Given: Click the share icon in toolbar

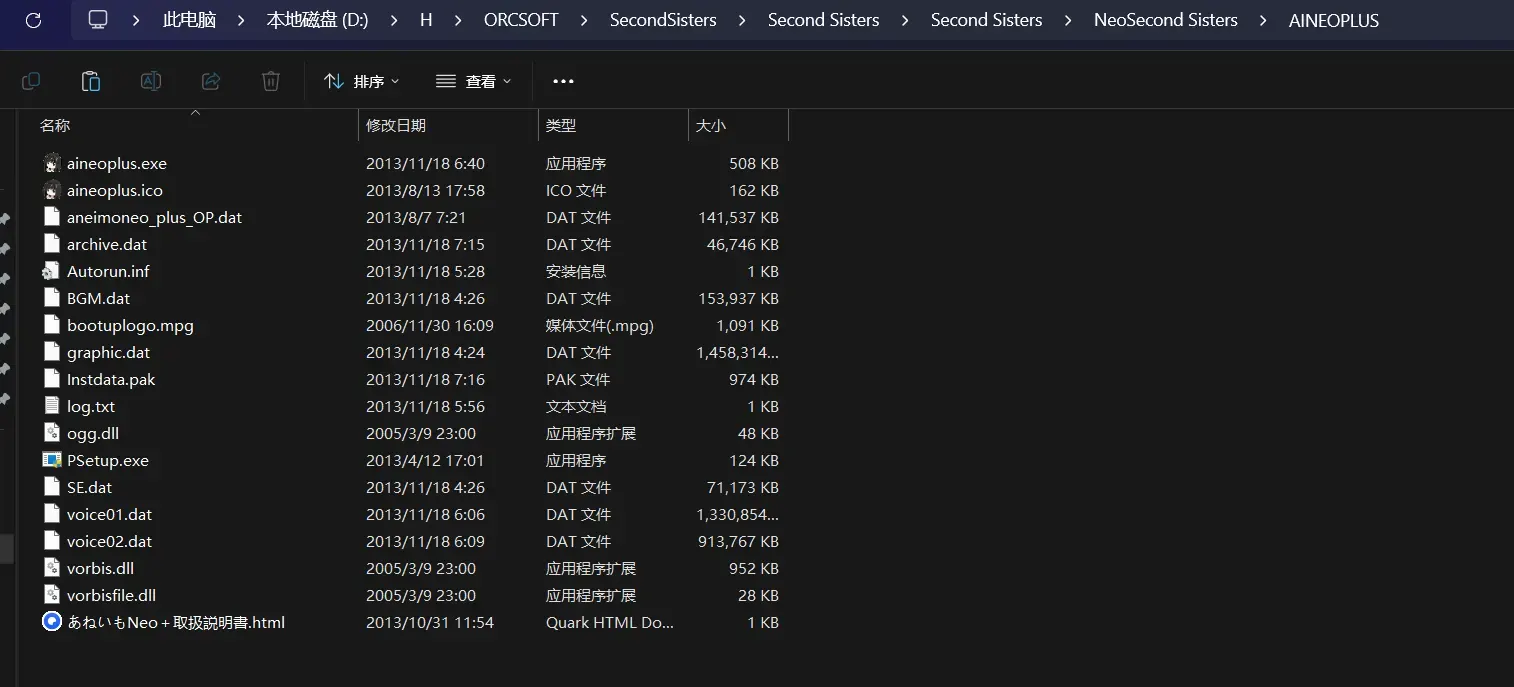Looking at the screenshot, I should tap(211, 81).
